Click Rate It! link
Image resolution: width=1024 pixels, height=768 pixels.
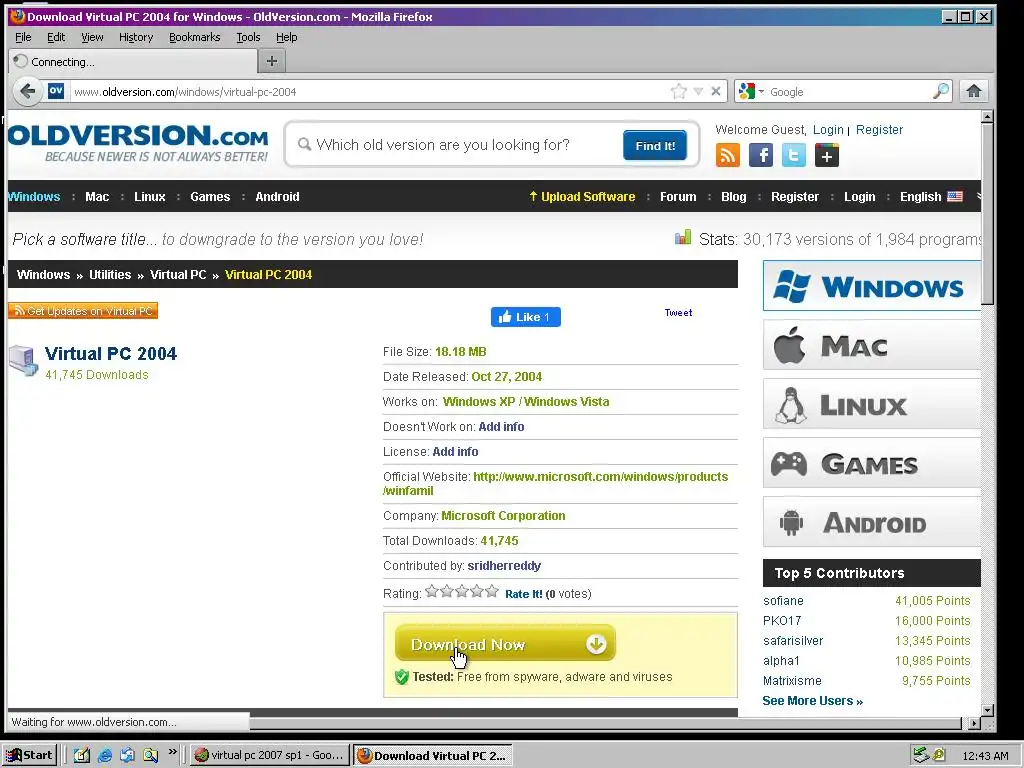(x=524, y=594)
